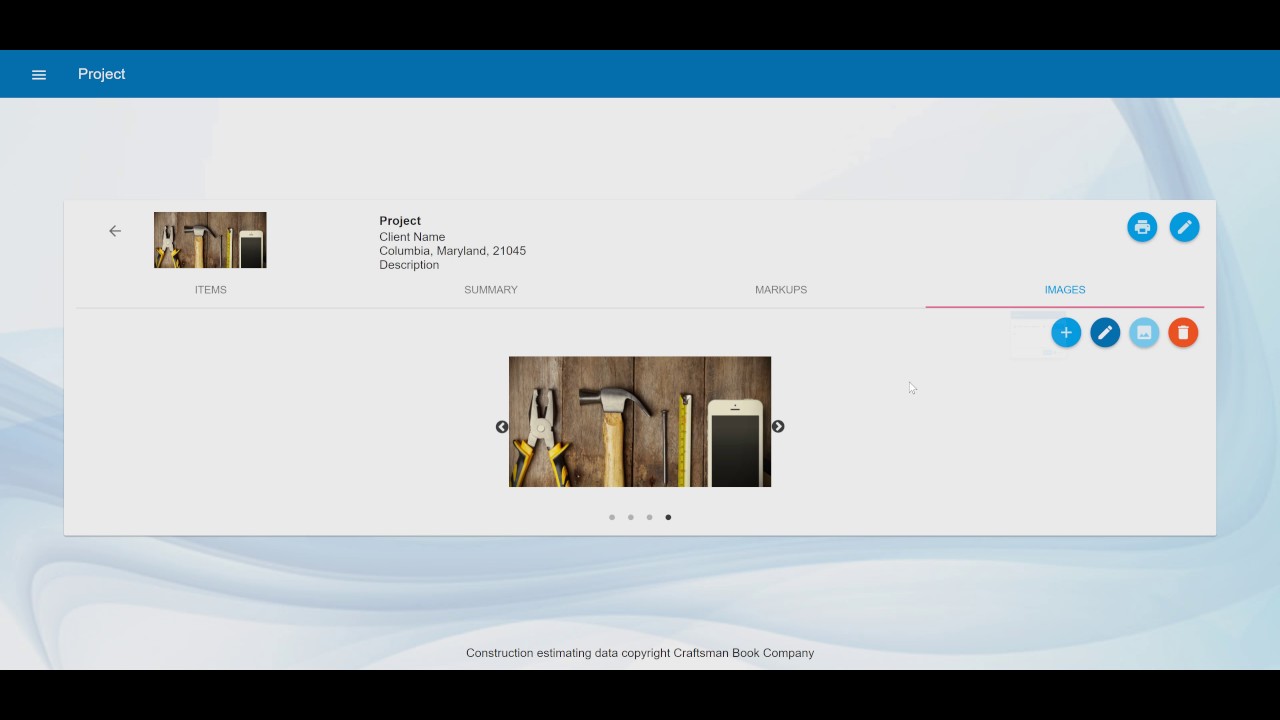The image size is (1280, 720).
Task: Click the project thumbnail image in header
Action: coord(210,240)
